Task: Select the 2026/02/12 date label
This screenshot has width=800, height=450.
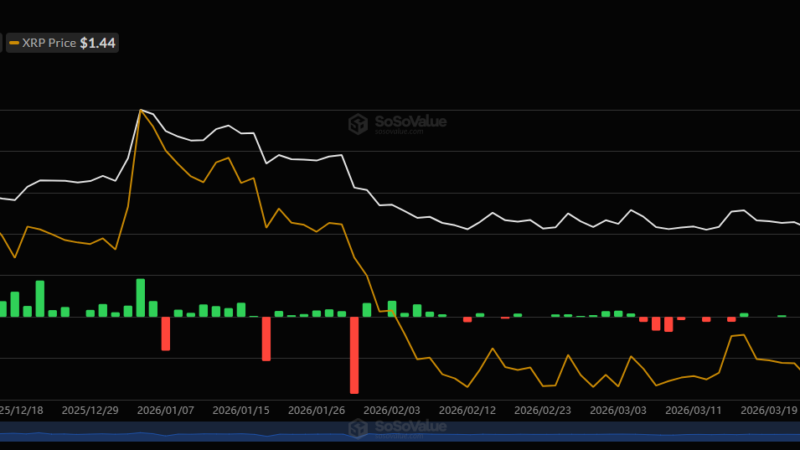Action: point(467,410)
